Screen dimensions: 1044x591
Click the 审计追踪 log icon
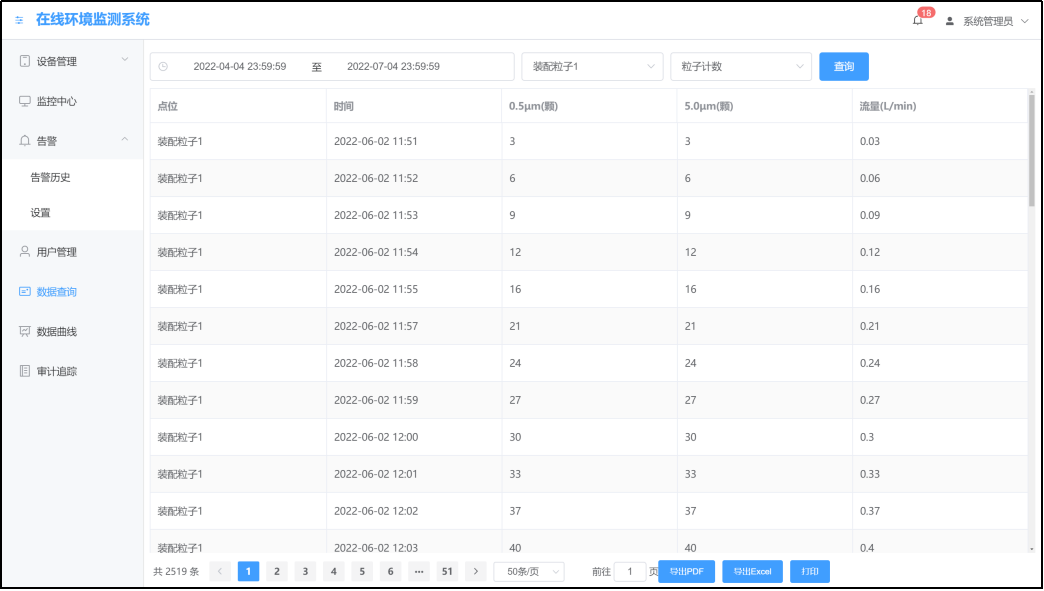click(x=25, y=371)
